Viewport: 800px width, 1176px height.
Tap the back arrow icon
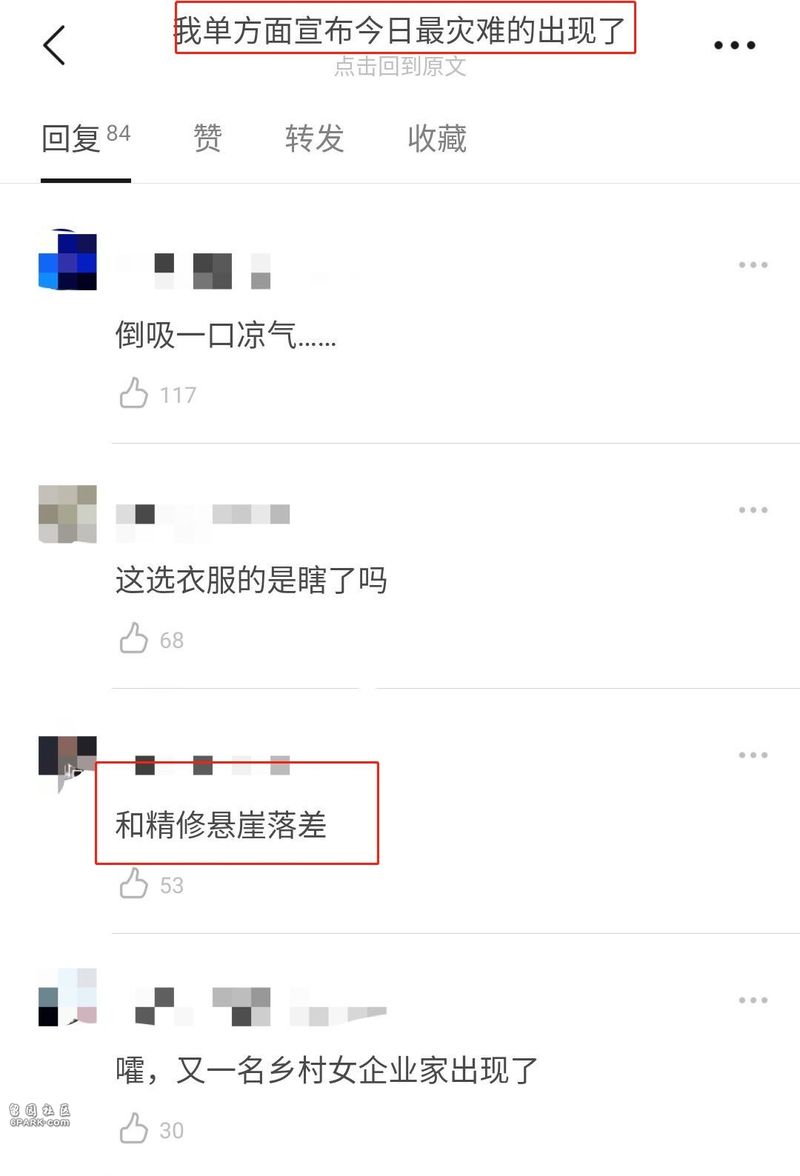tap(54, 45)
